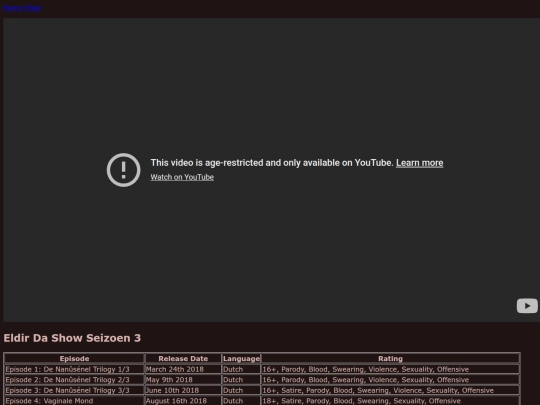Open Watch on YouTube link
The image size is (540, 405).
coord(182,177)
